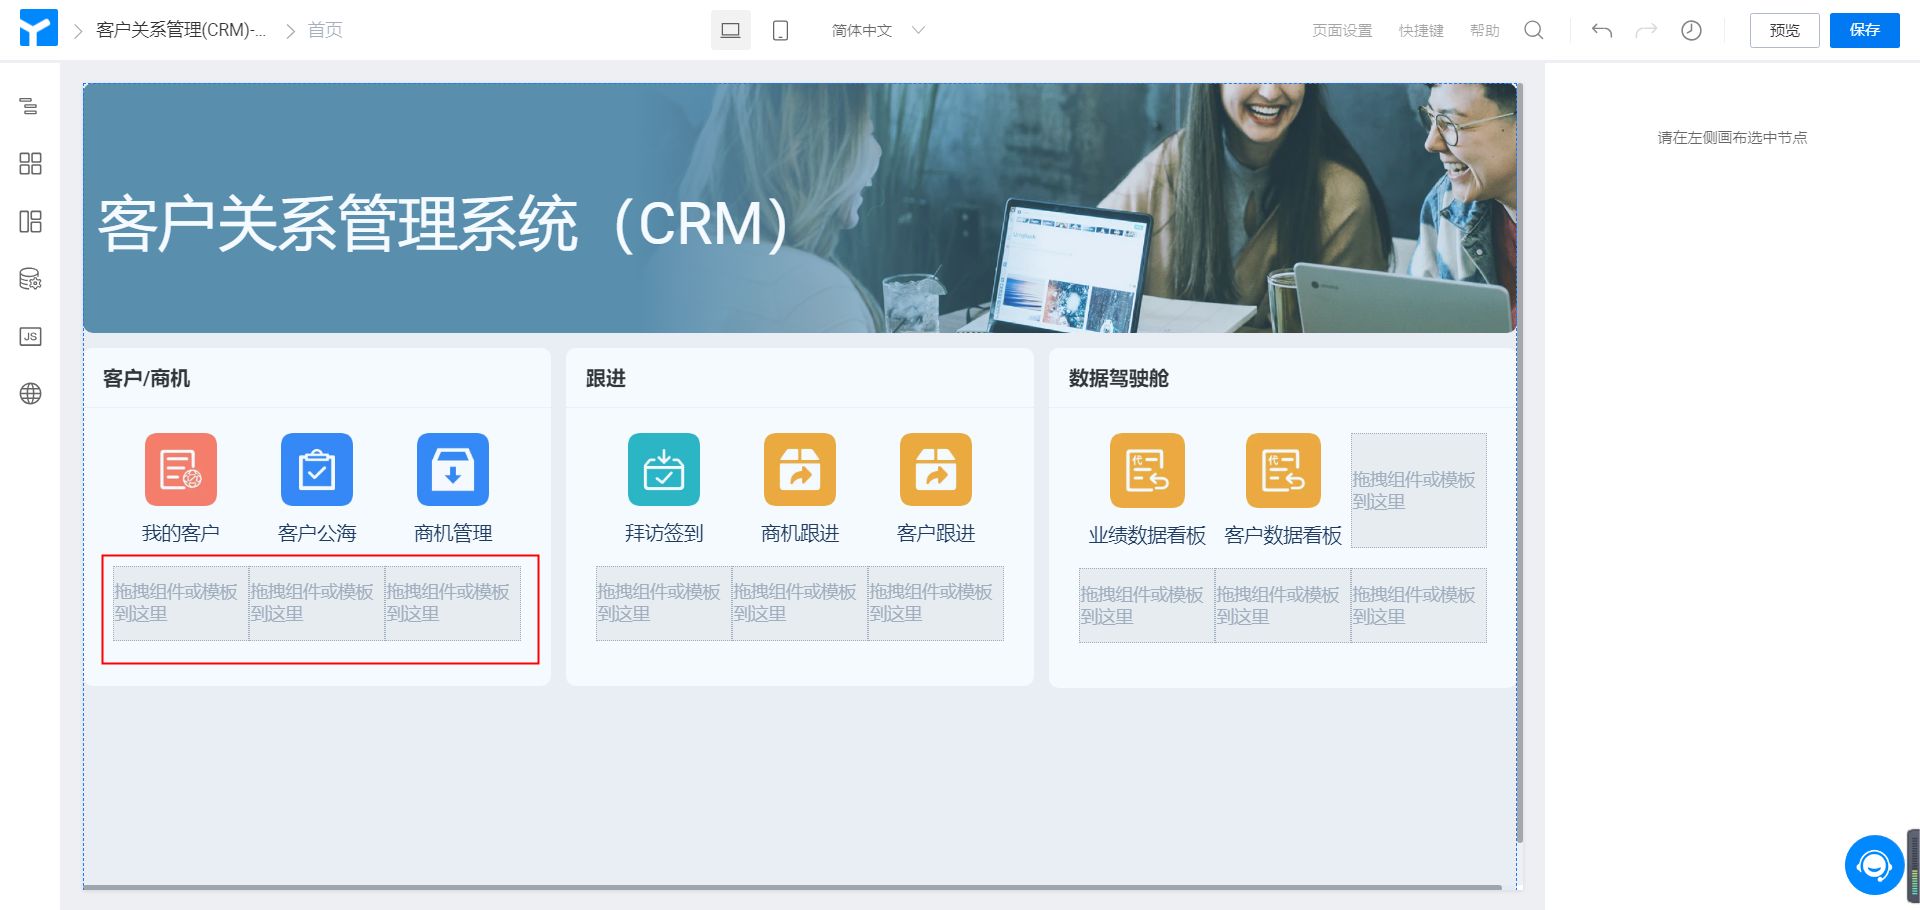Screen dimensions: 1920x910
Task: Select the 商机跟进 label
Action: (800, 533)
